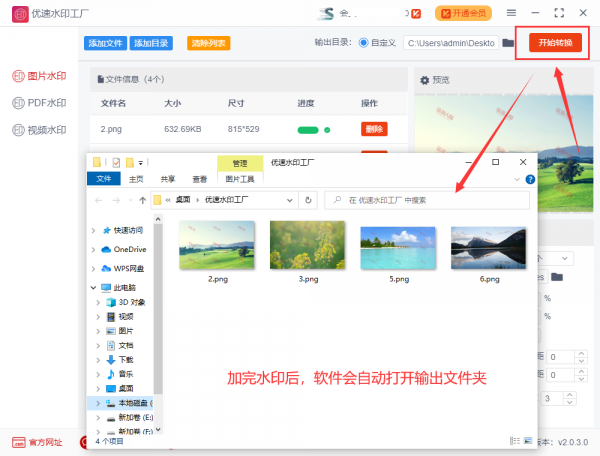The image size is (600, 456).
Task: Select the 6.png thumbnail
Action: pyautogui.click(x=488, y=248)
